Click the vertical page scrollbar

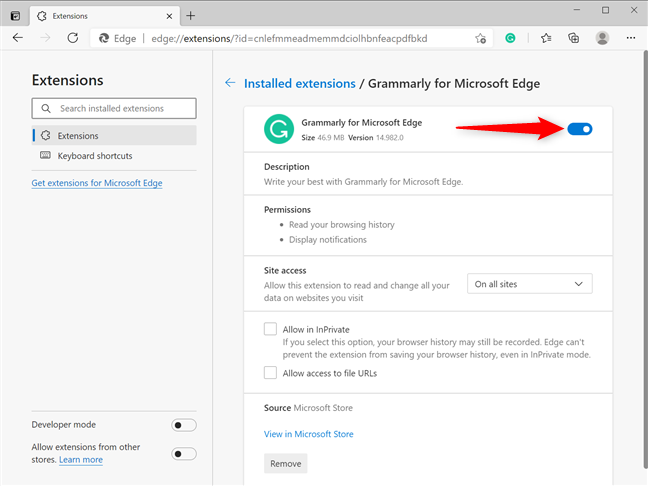(645, 260)
